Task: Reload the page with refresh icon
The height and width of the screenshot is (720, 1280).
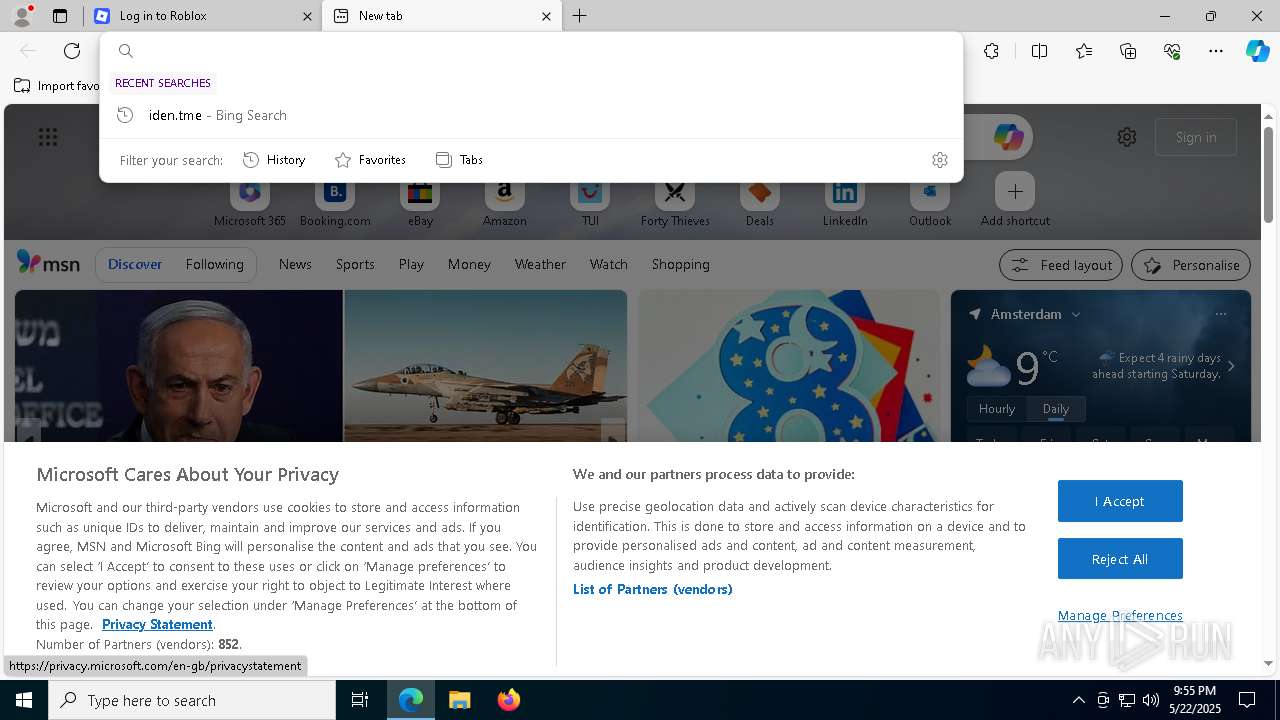Action: coord(72,51)
